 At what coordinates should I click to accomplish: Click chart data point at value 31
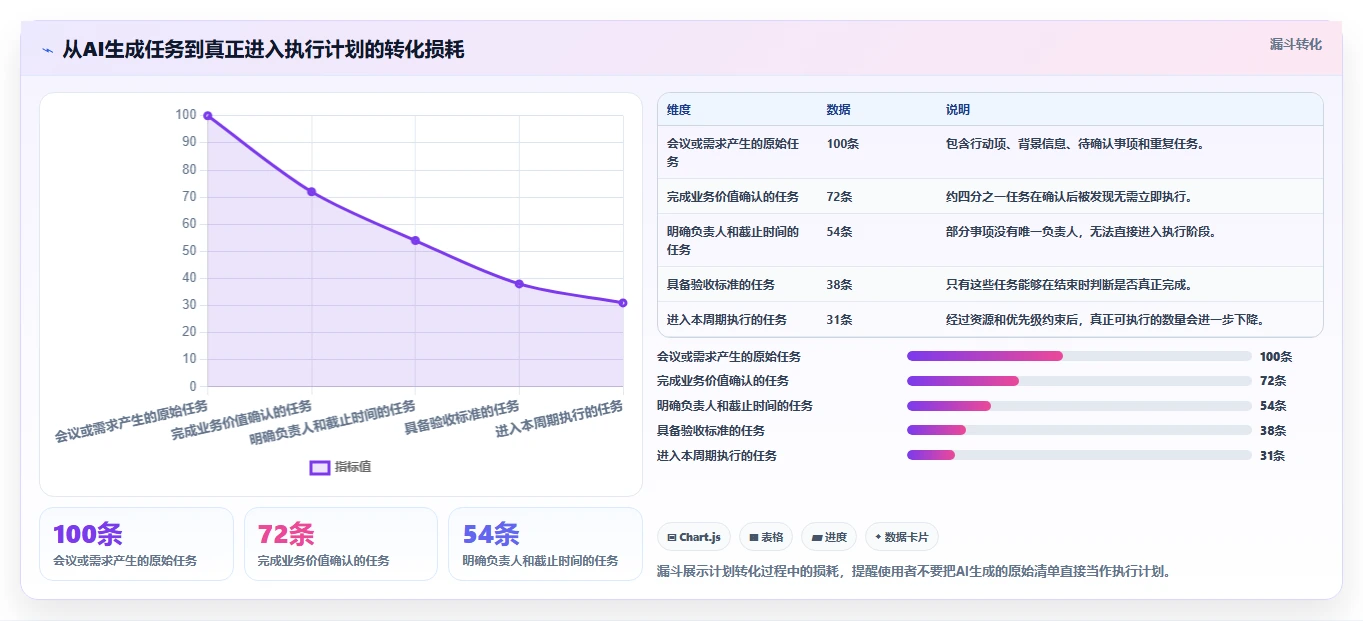coord(623,303)
